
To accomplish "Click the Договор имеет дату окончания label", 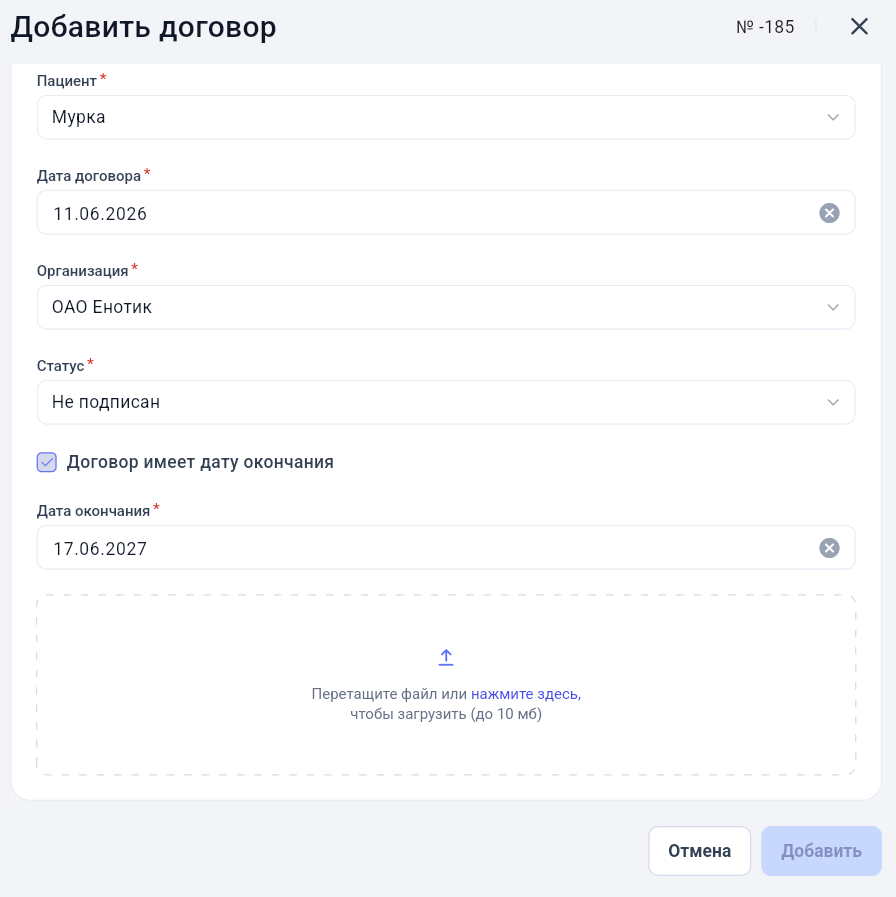I will point(200,462).
